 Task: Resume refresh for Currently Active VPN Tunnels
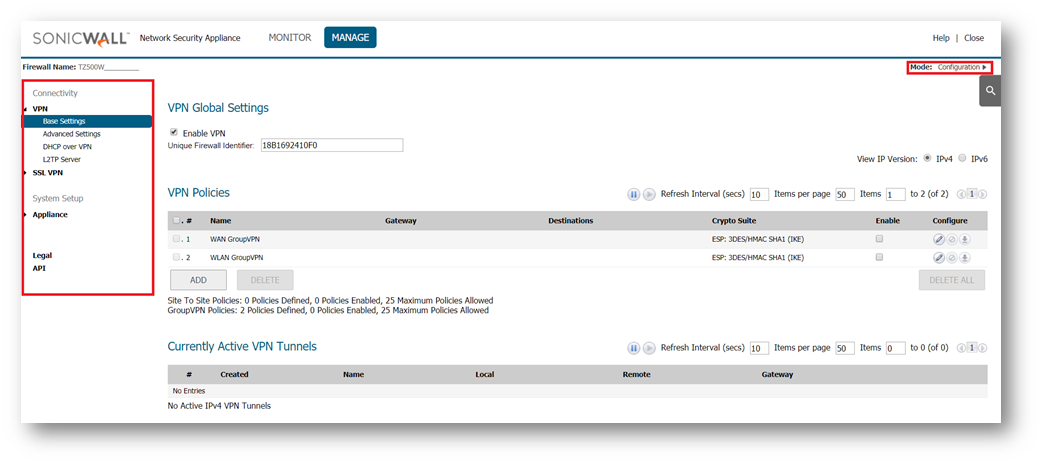tap(649, 348)
